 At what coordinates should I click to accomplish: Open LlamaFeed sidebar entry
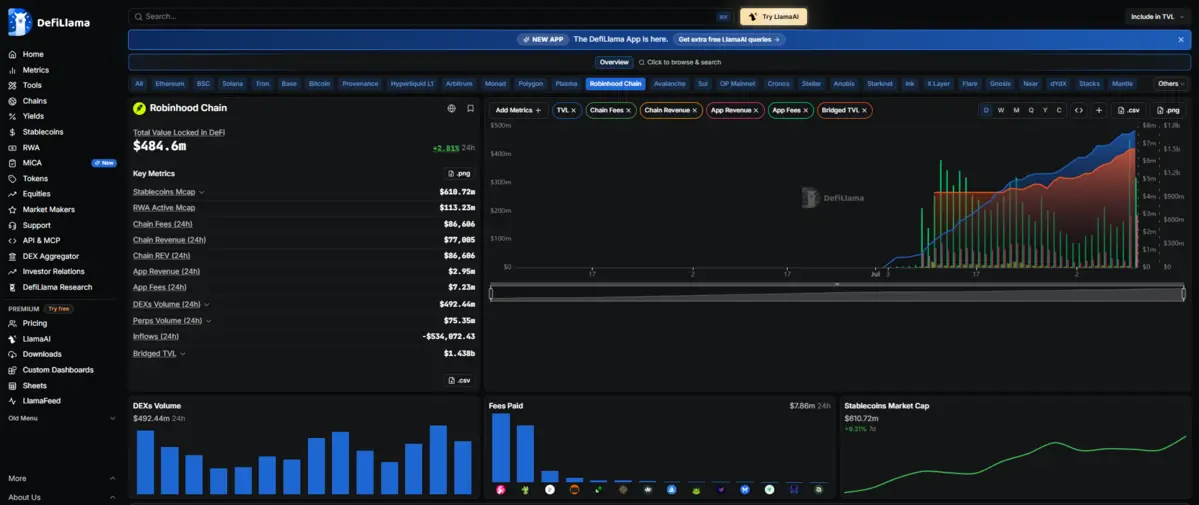click(x=34, y=401)
